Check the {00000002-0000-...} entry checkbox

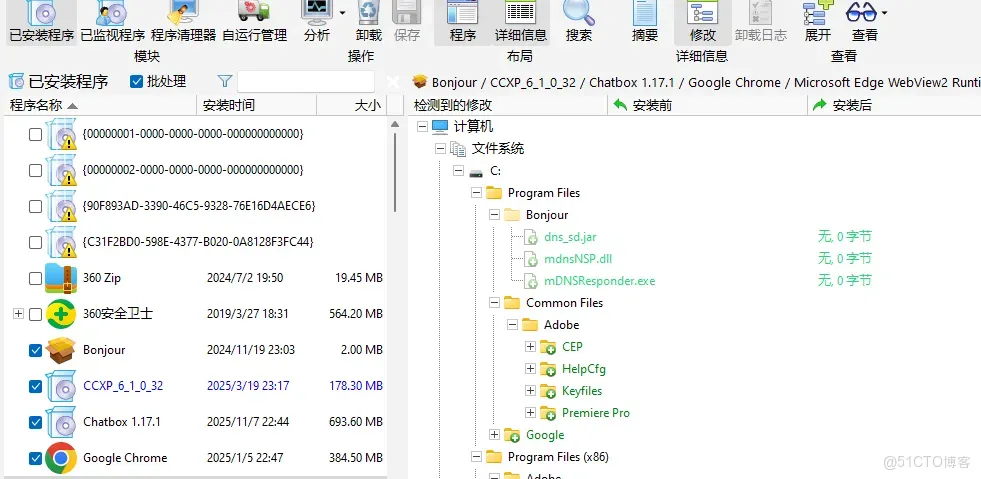pos(36,170)
